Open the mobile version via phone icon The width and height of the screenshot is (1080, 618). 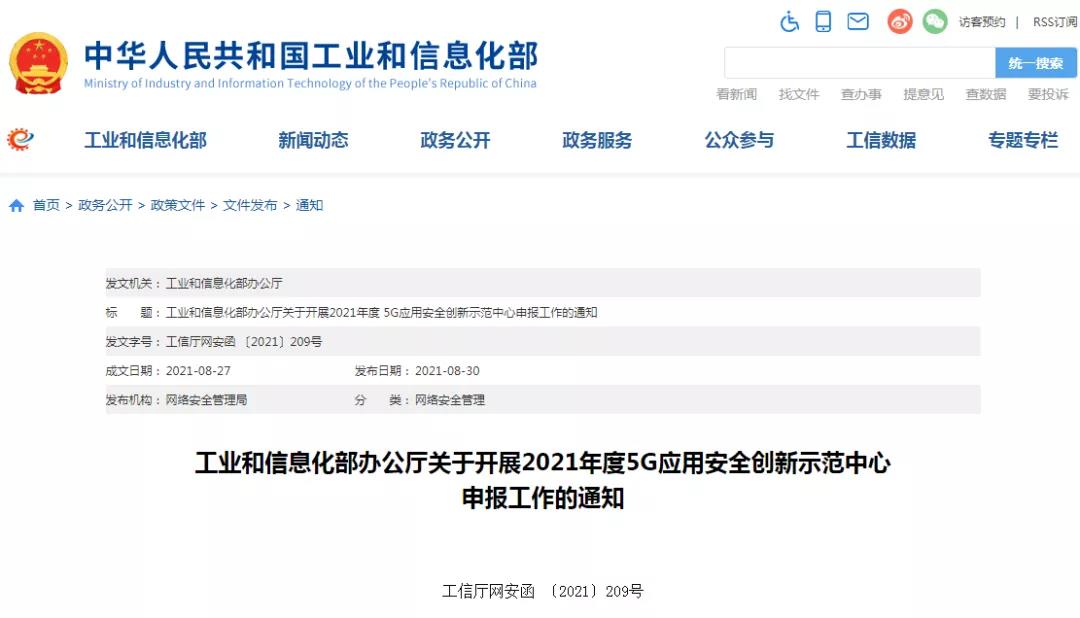coord(823,21)
